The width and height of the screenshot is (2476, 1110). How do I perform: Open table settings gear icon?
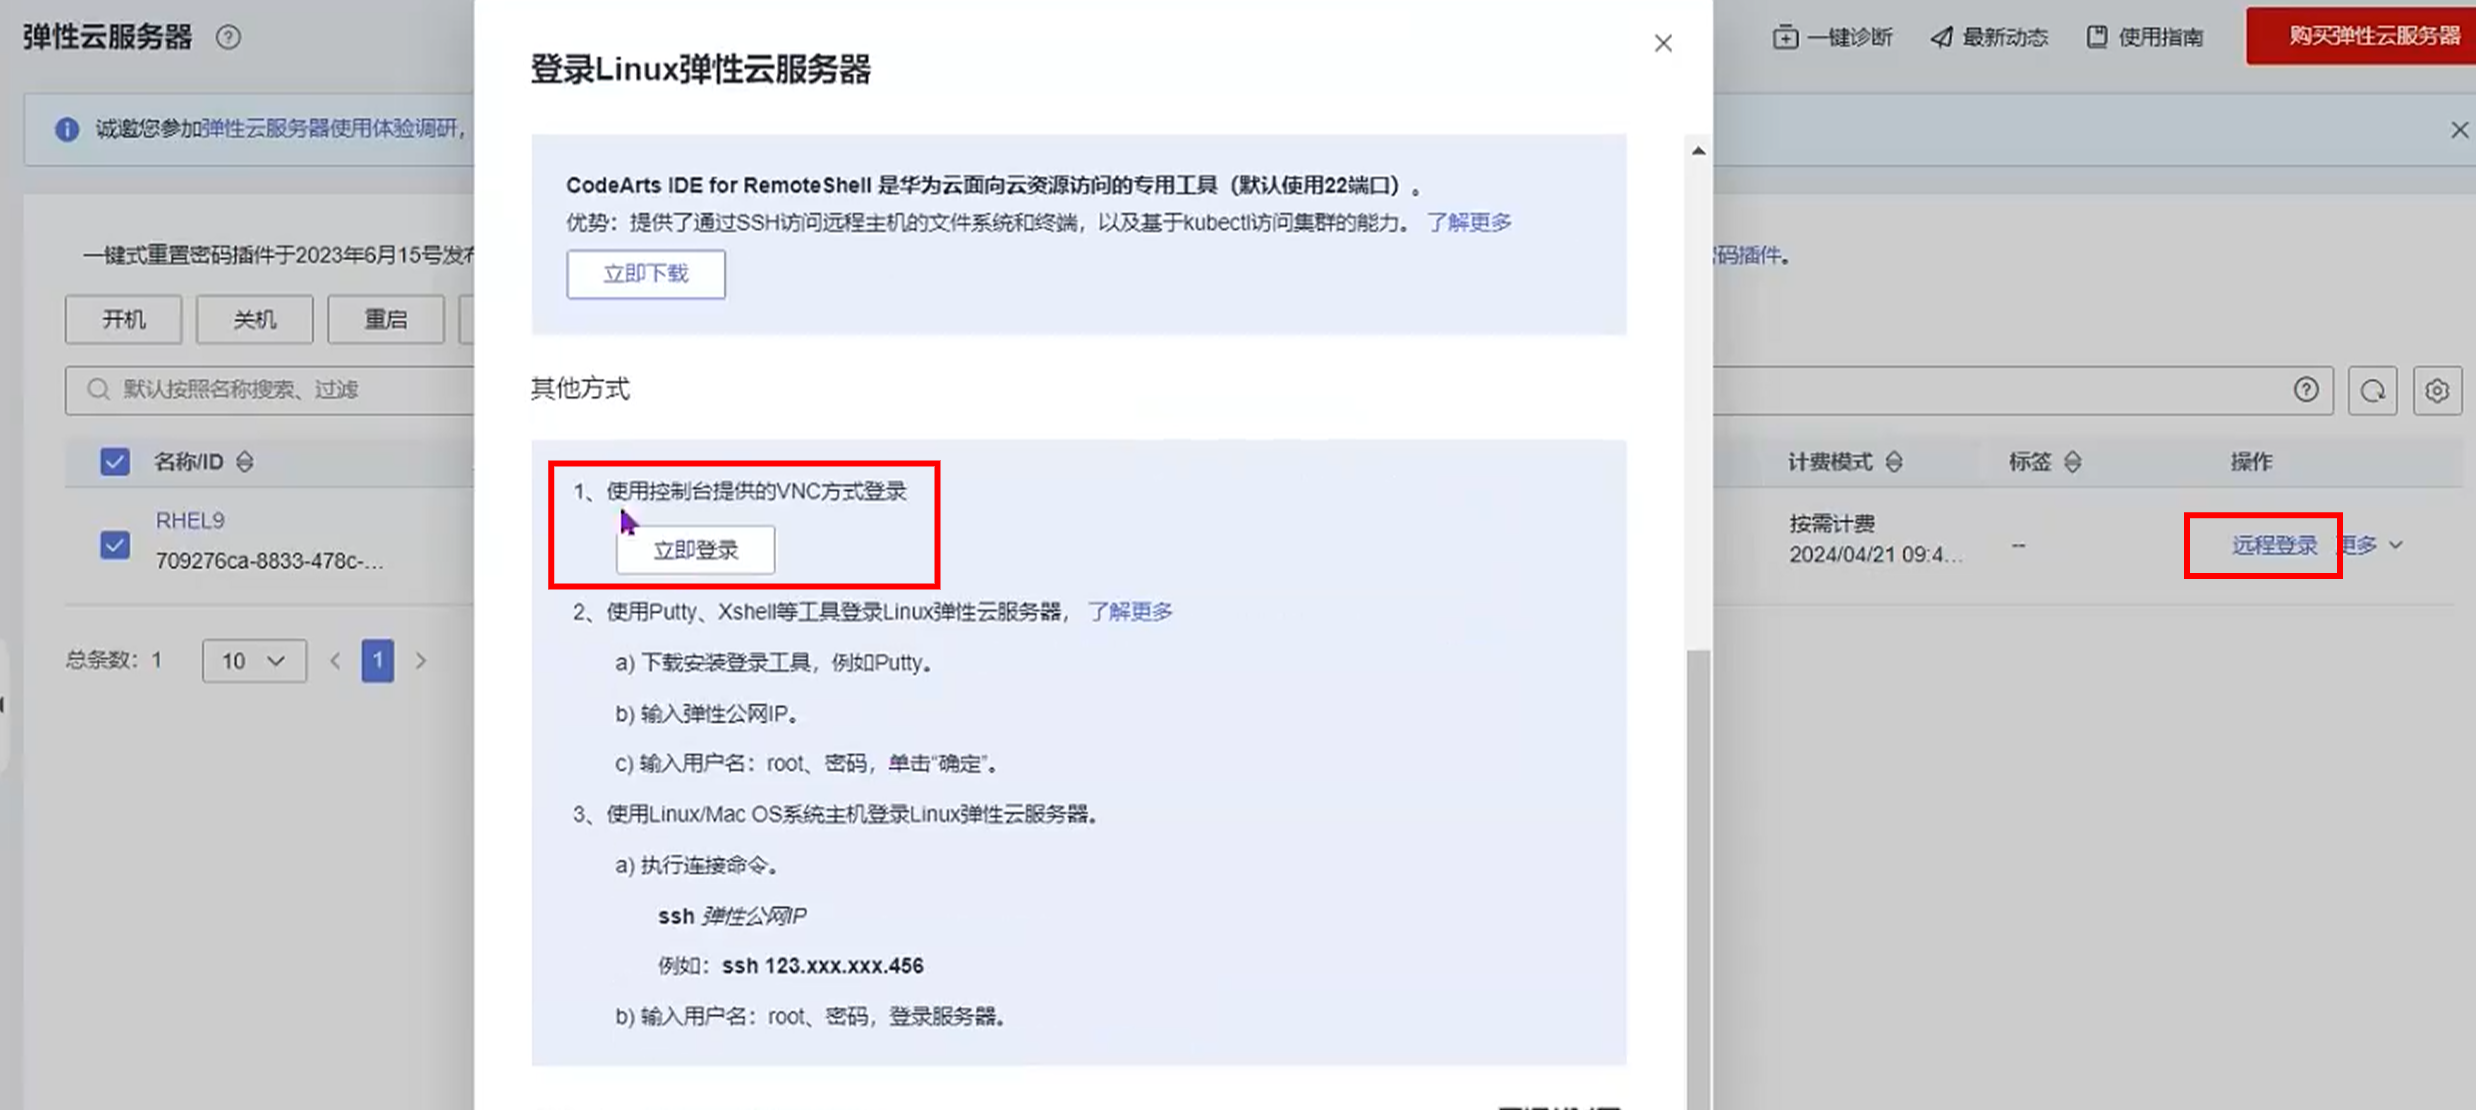(x=2437, y=390)
